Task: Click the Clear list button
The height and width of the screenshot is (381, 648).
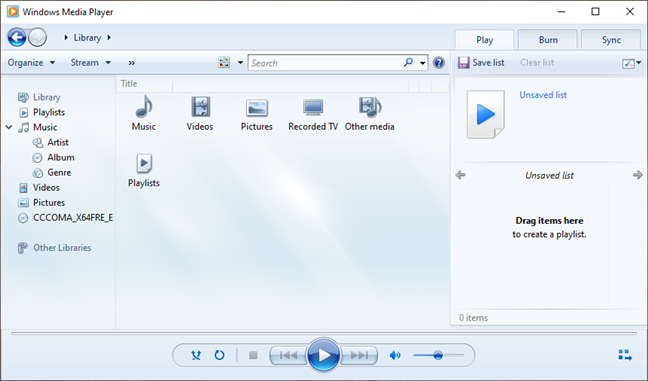Action: pyautogui.click(x=537, y=63)
